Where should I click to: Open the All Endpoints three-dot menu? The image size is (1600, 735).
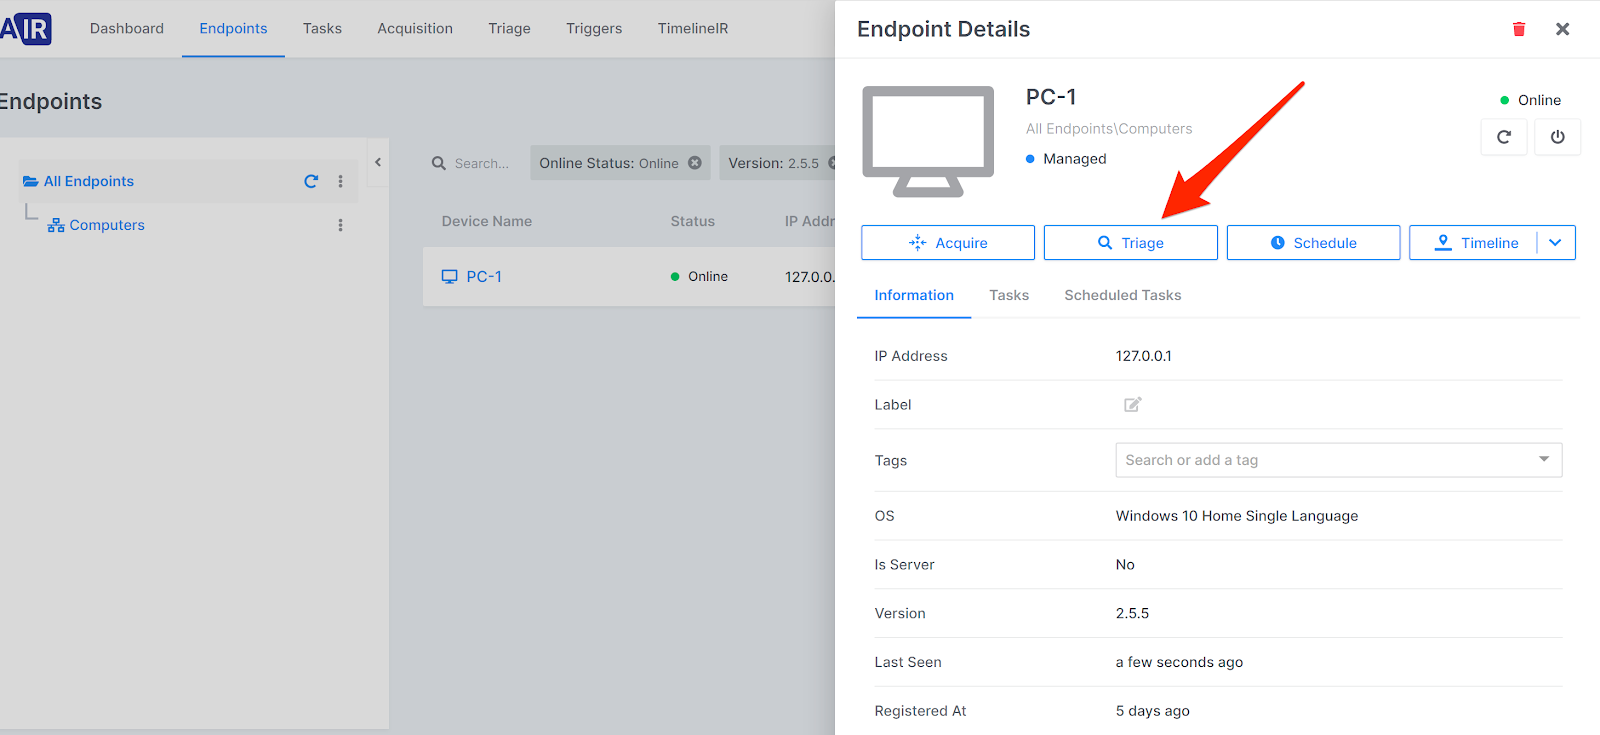click(x=340, y=181)
